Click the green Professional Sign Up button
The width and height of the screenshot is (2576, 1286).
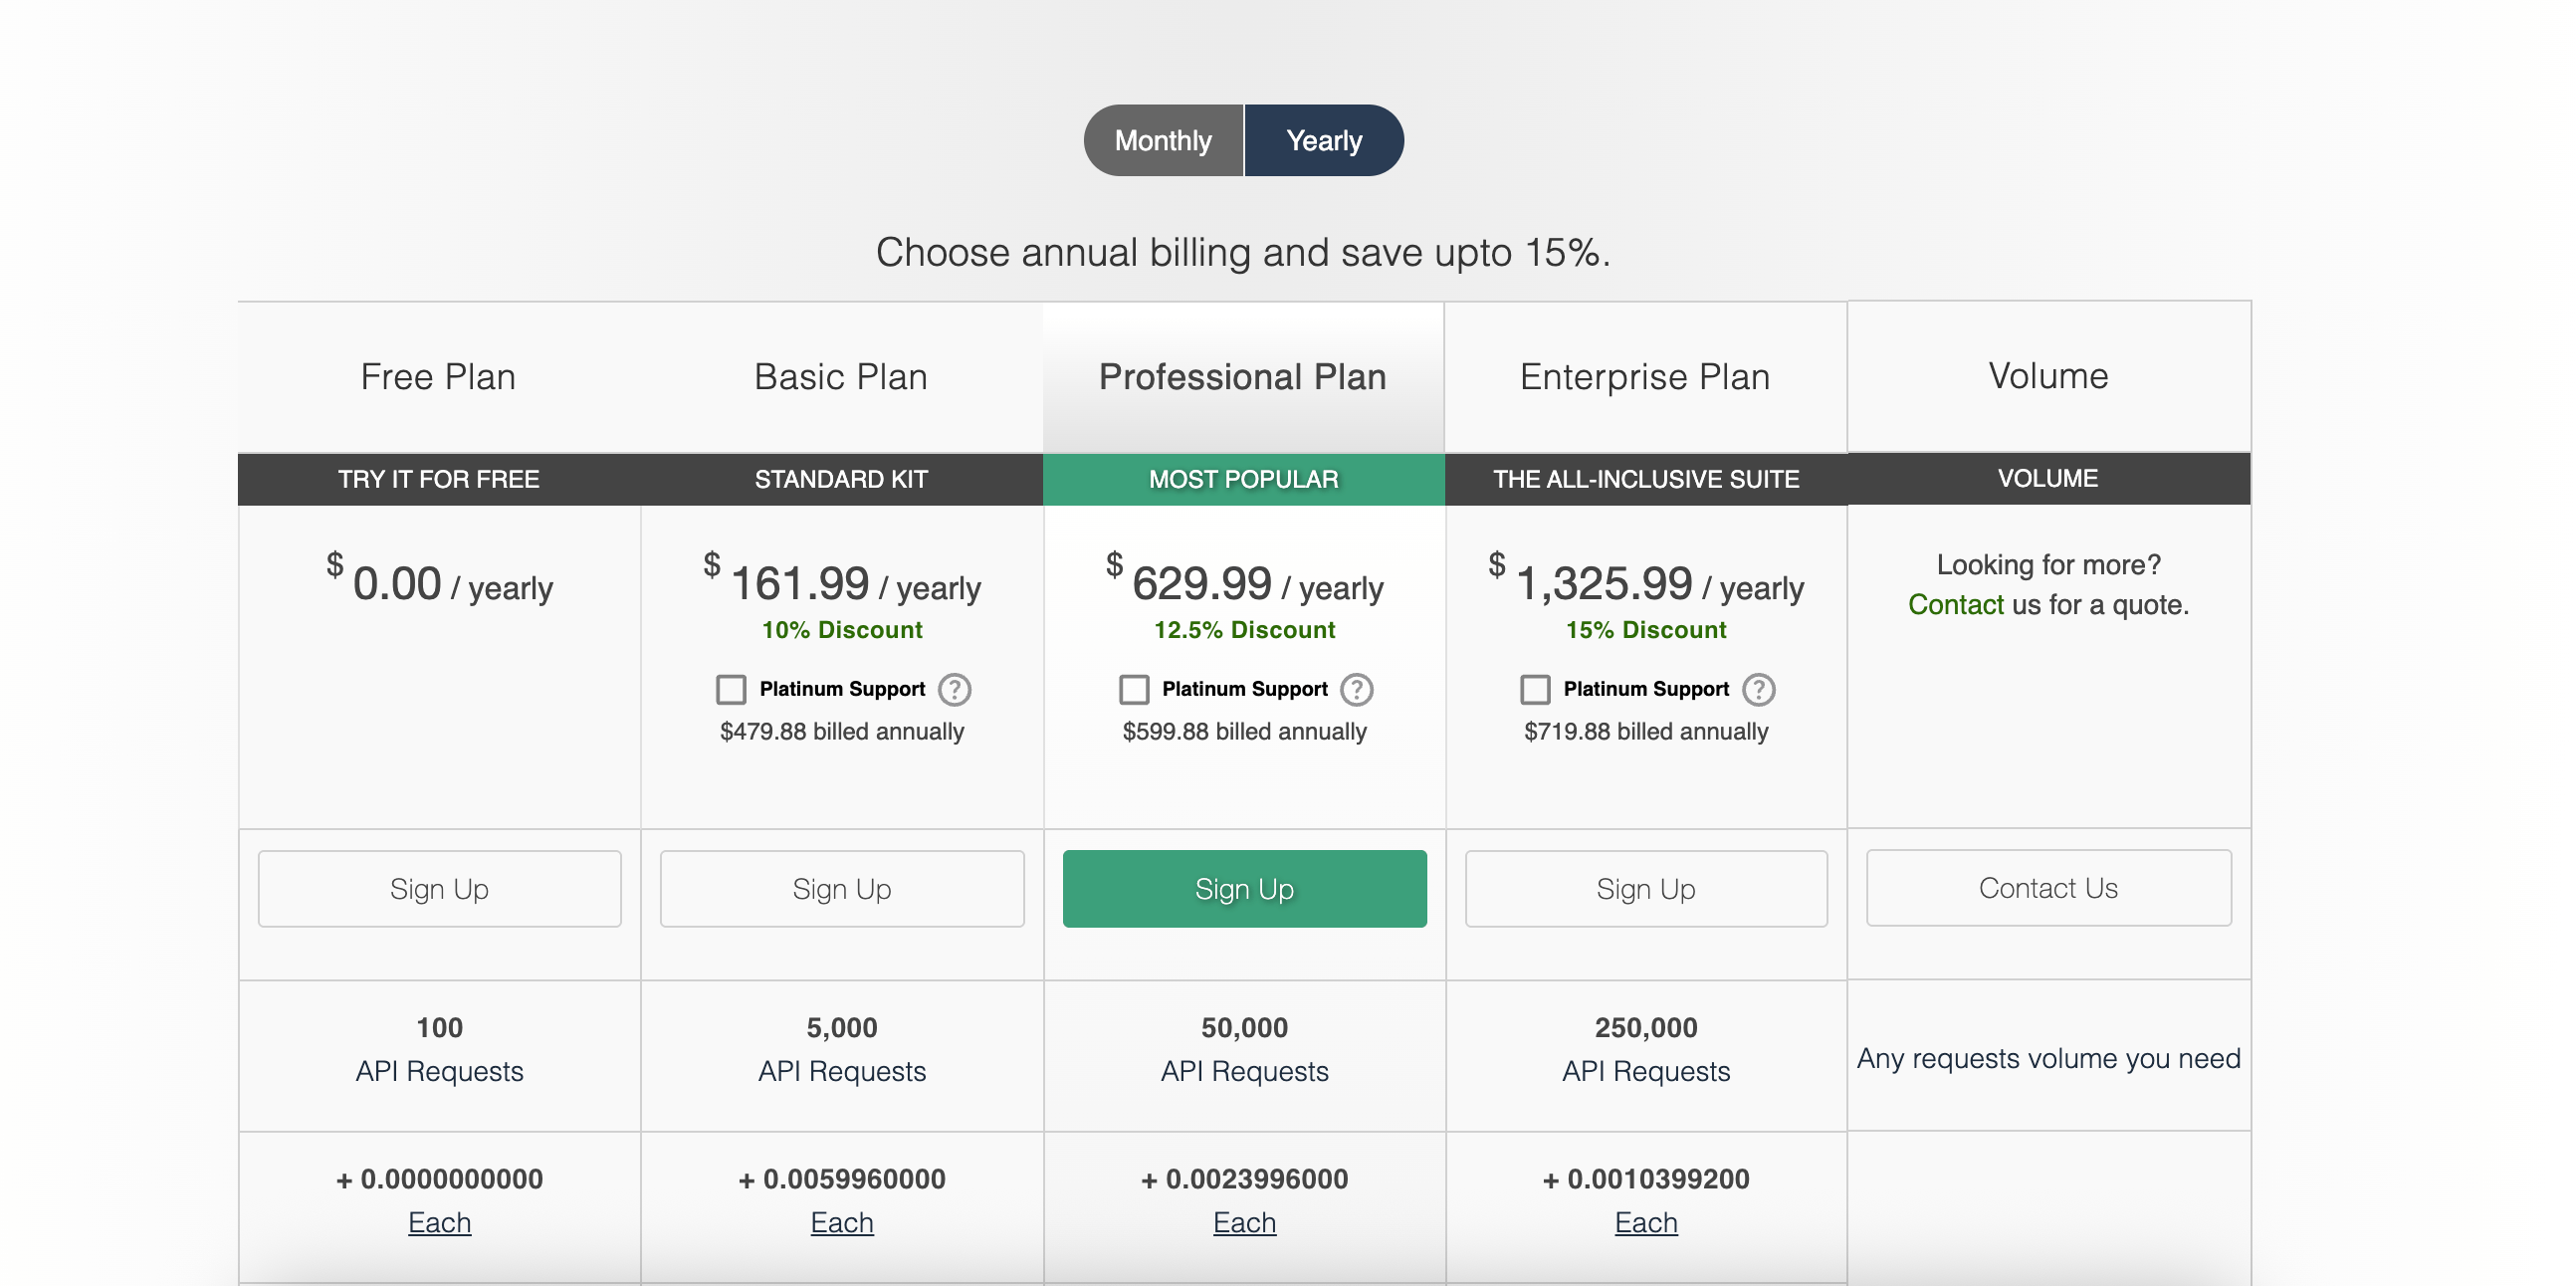pyautogui.click(x=1244, y=889)
